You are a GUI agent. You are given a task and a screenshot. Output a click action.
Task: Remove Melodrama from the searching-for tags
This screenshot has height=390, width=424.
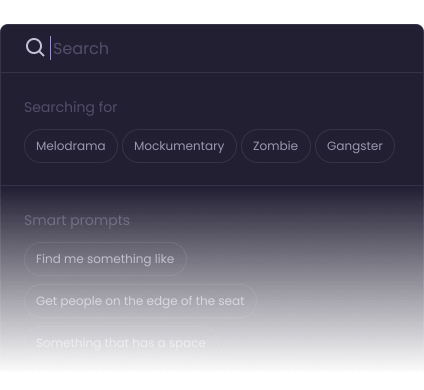click(71, 146)
